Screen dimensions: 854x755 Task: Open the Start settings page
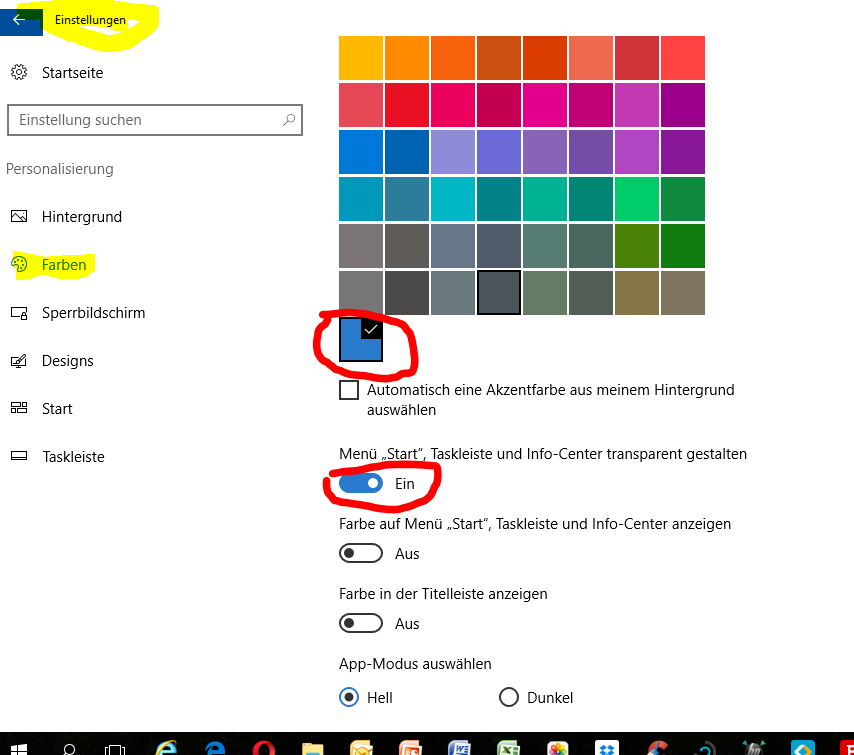57,409
